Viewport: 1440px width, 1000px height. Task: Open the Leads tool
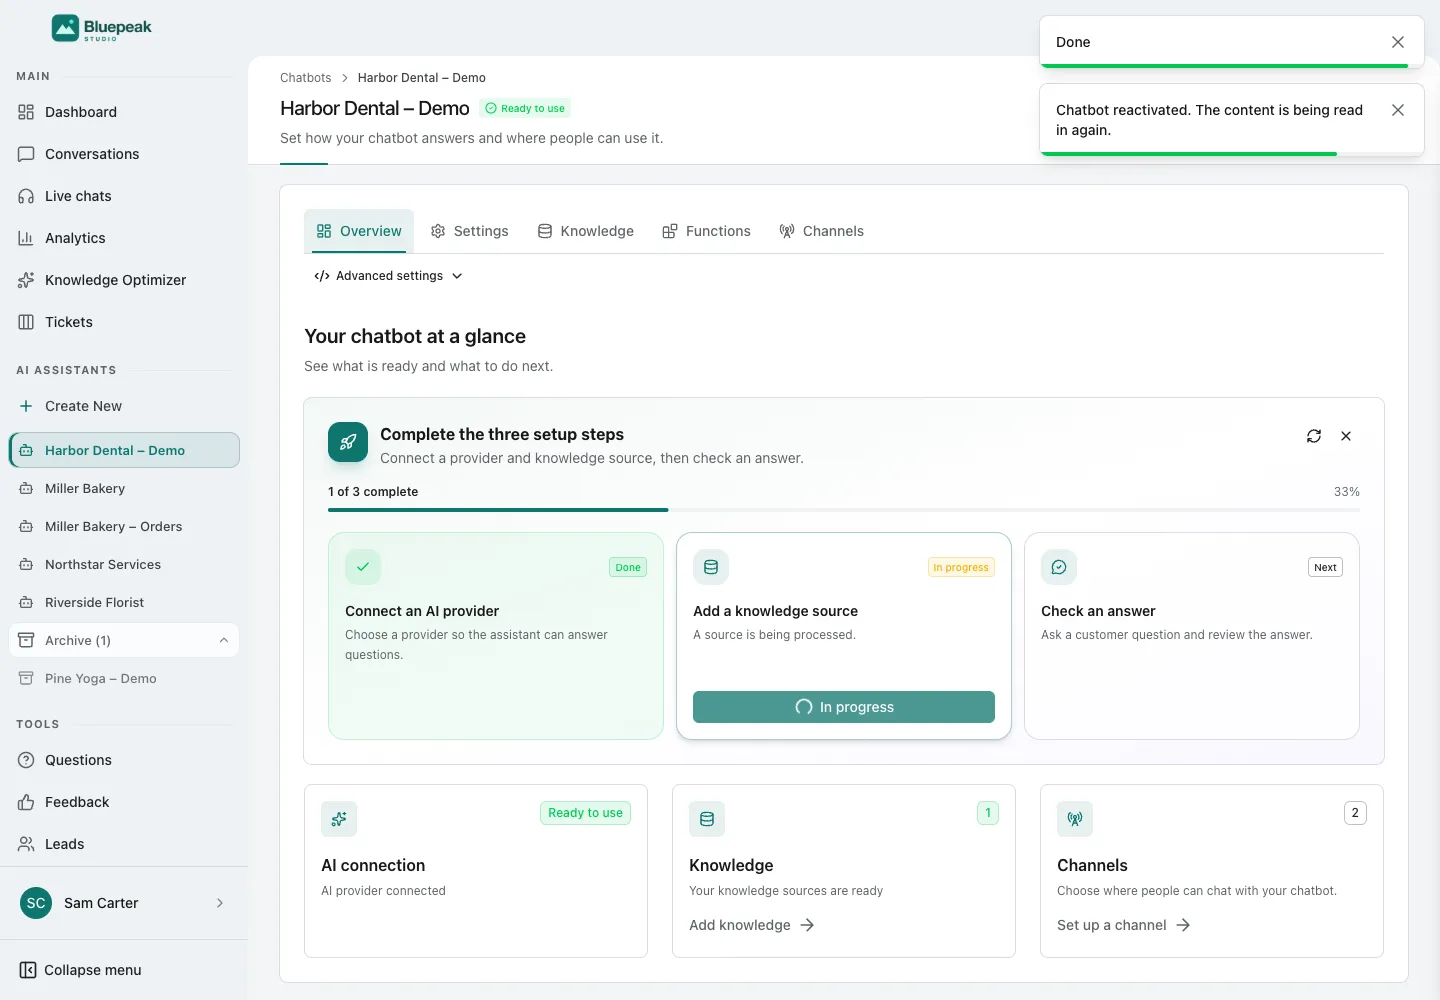click(x=124, y=844)
